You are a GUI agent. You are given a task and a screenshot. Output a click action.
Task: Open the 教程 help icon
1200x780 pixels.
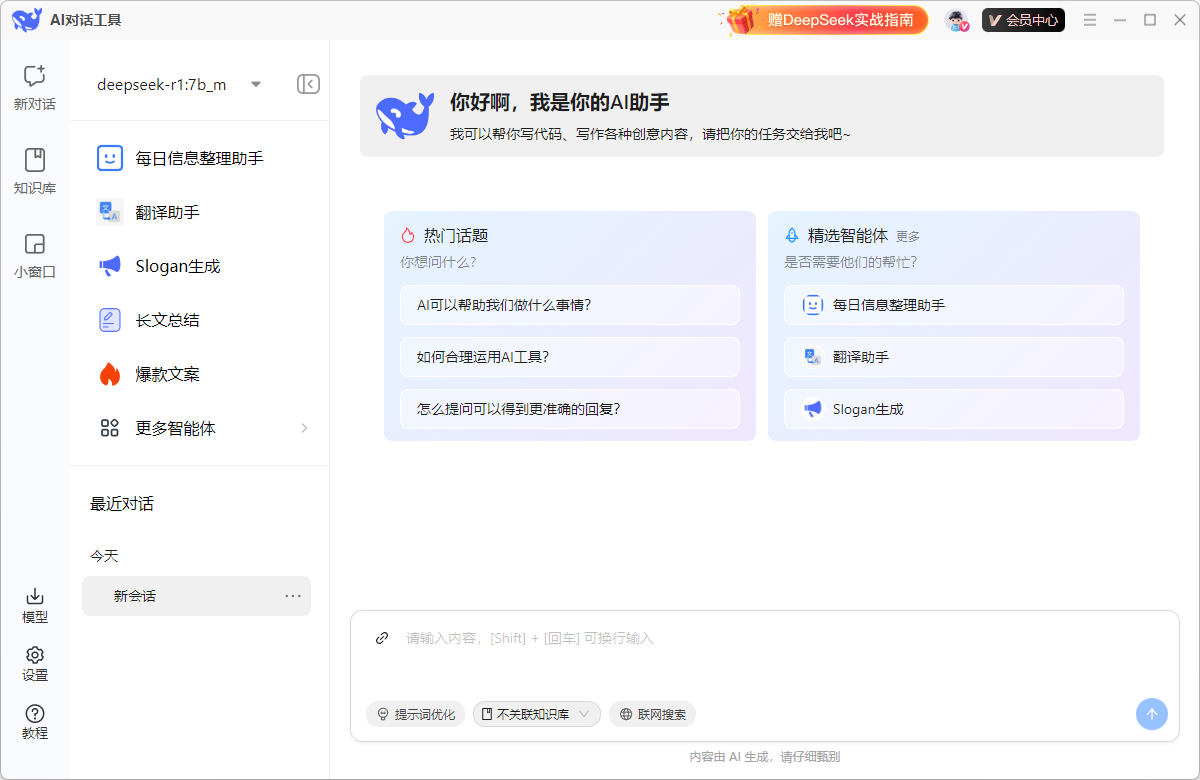pyautogui.click(x=34, y=717)
